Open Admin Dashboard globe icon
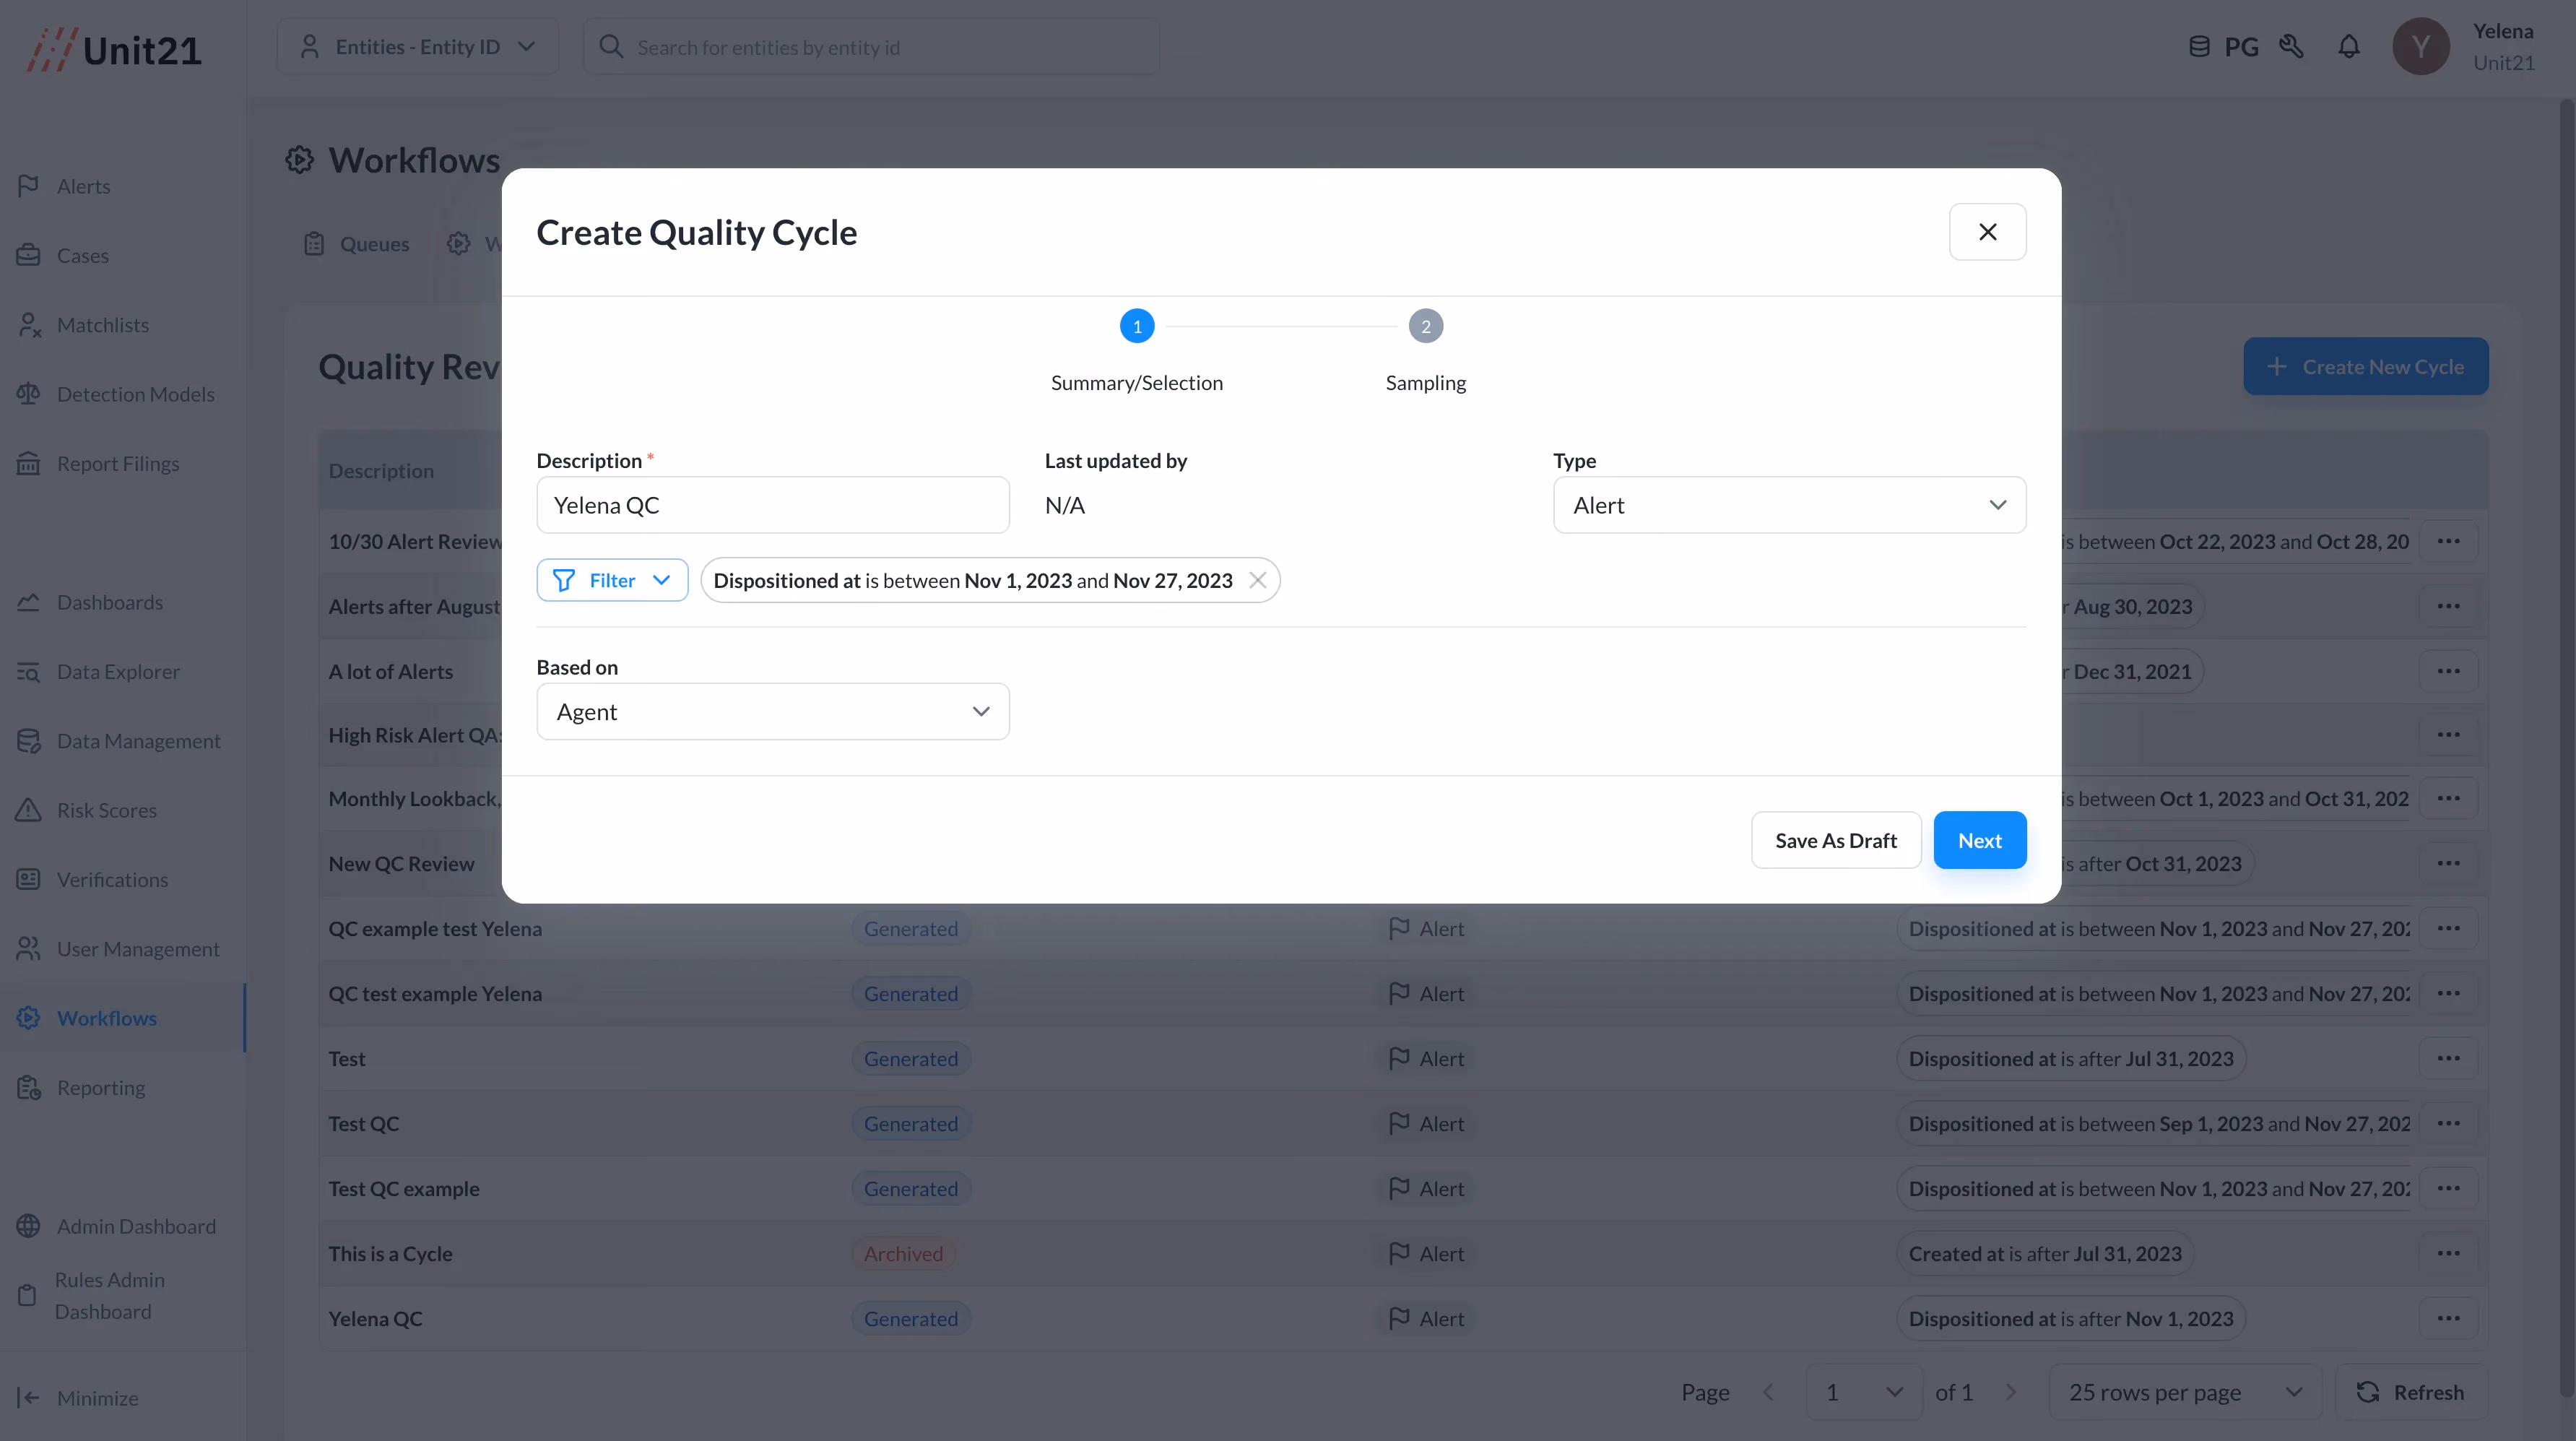The height and width of the screenshot is (1441, 2576). coord(28,1226)
